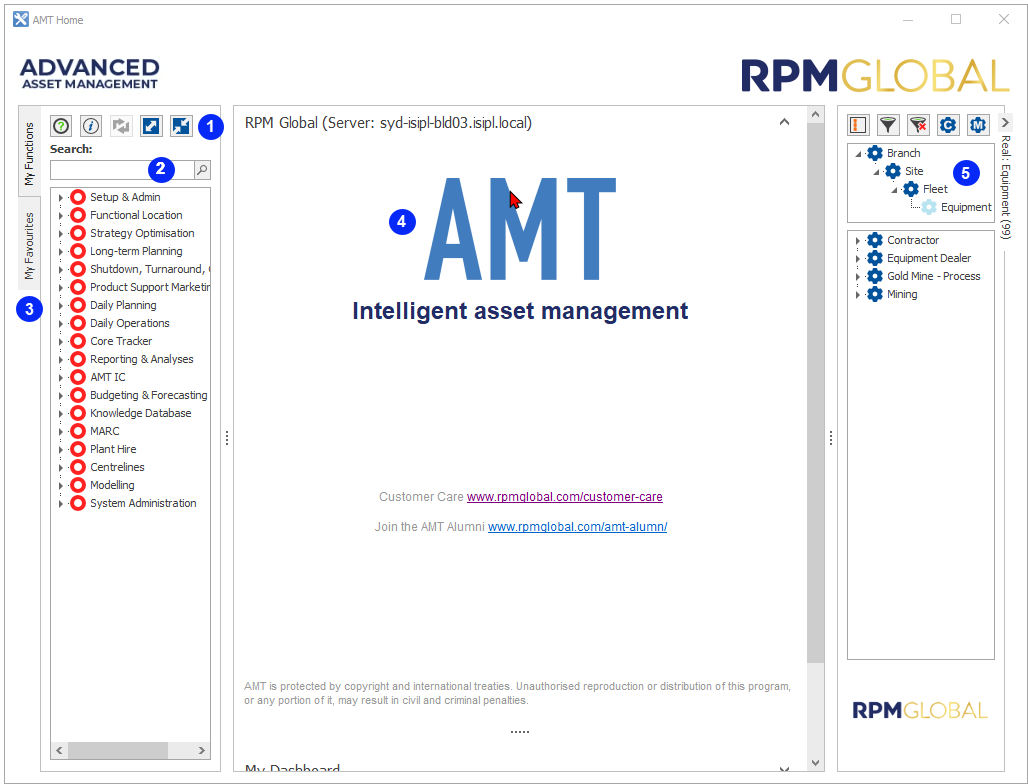
Task: Open the customer-care website link
Action: (x=564, y=497)
